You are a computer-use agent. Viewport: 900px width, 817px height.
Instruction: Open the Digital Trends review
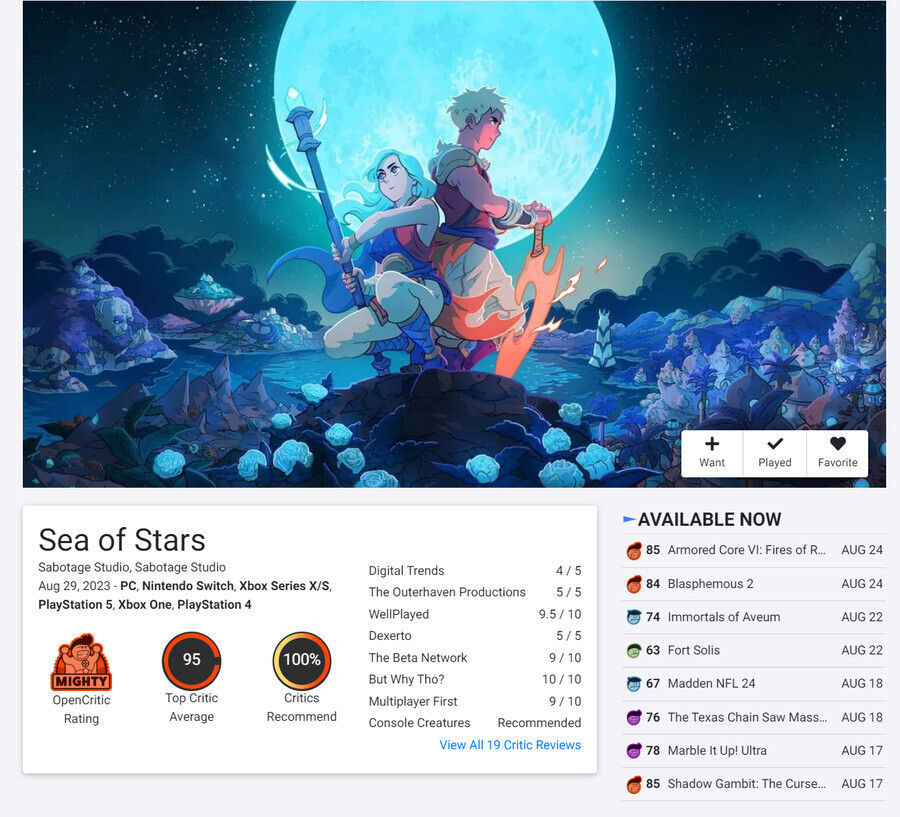point(475,571)
